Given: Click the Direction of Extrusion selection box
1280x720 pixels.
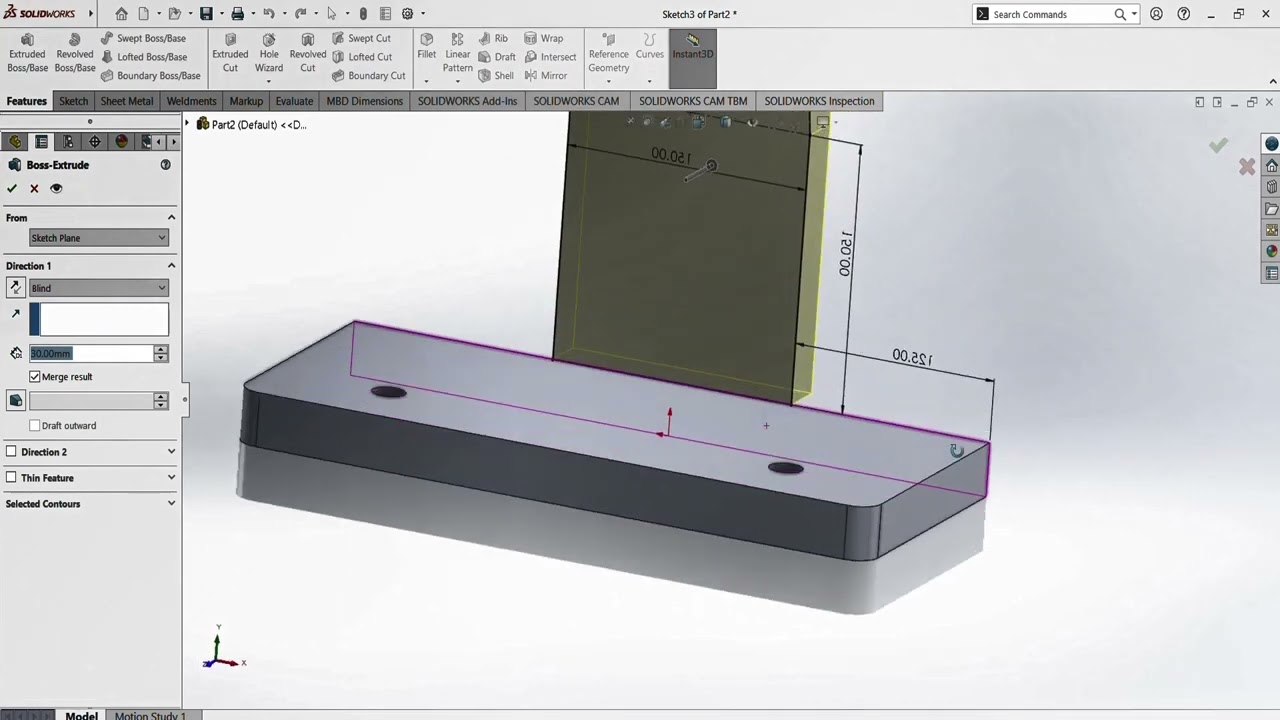Looking at the screenshot, I should (x=99, y=319).
